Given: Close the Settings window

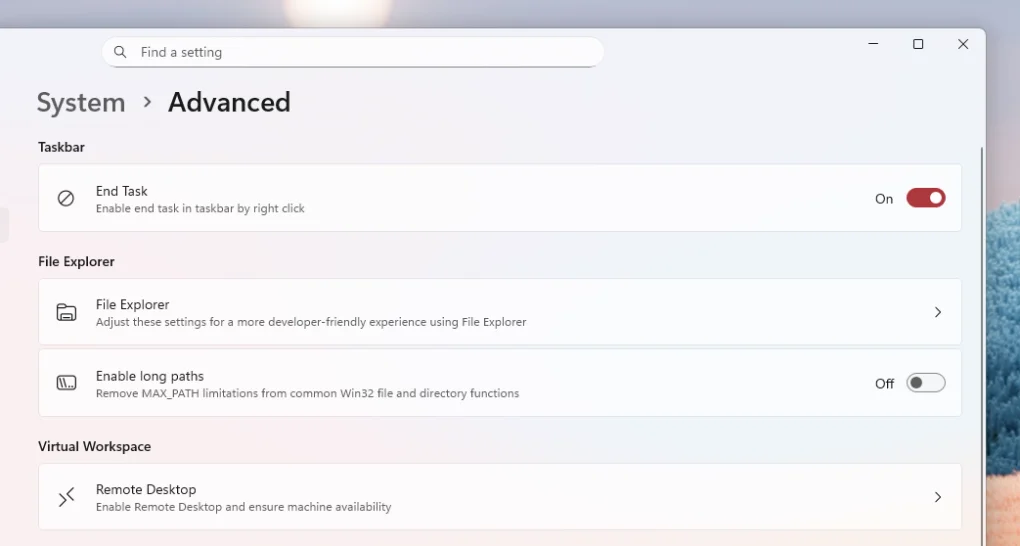Looking at the screenshot, I should [x=963, y=44].
